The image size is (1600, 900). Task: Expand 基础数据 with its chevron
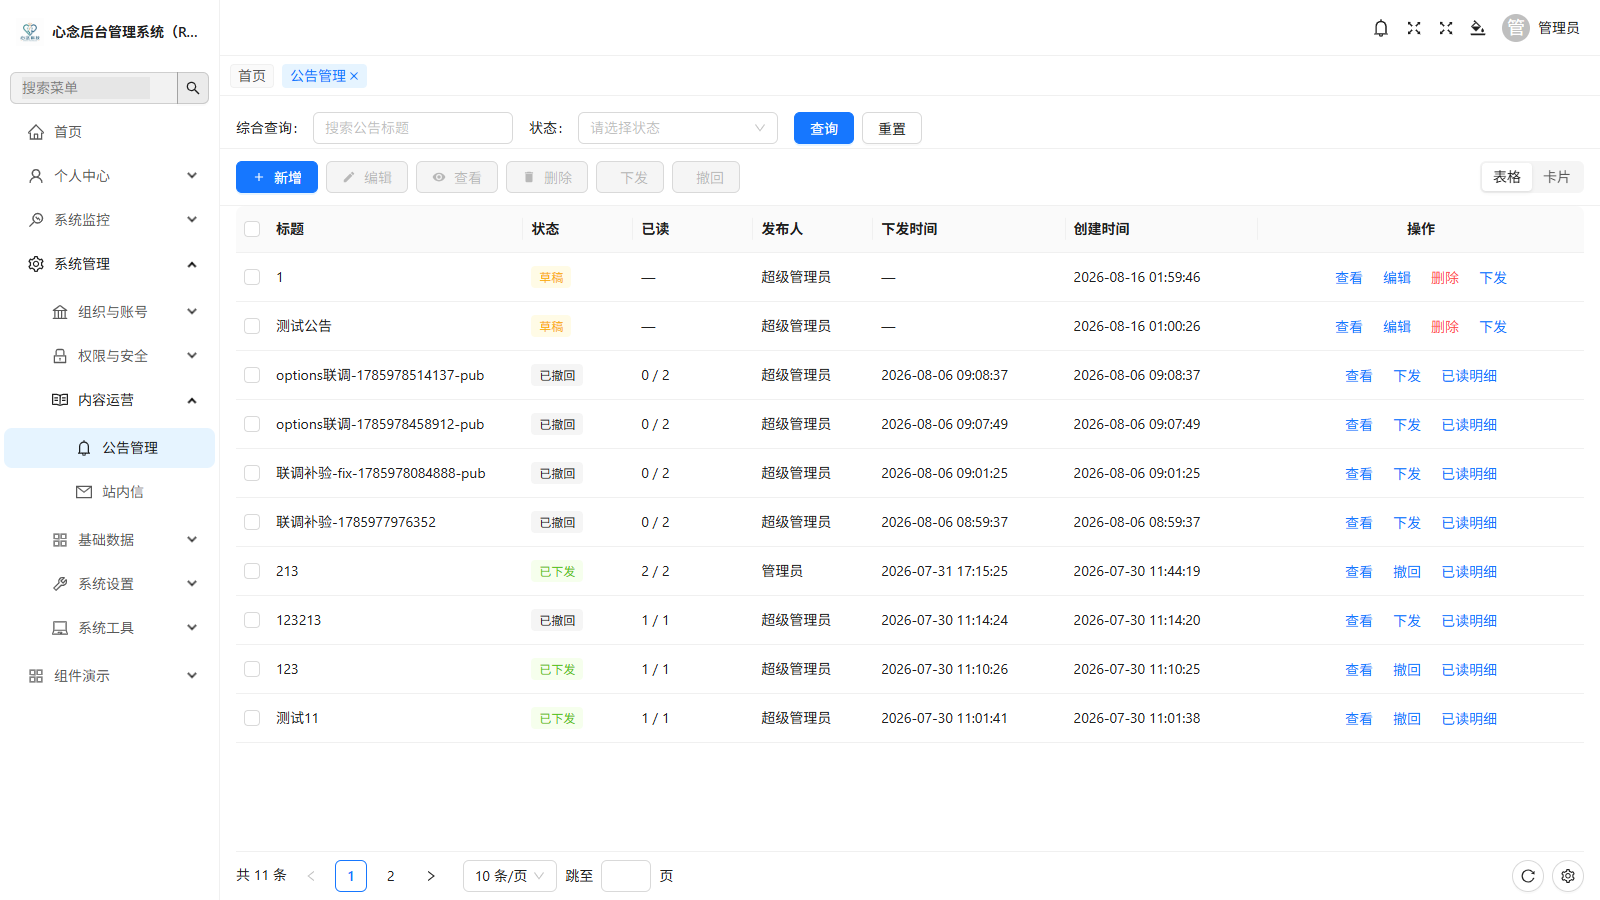point(192,540)
